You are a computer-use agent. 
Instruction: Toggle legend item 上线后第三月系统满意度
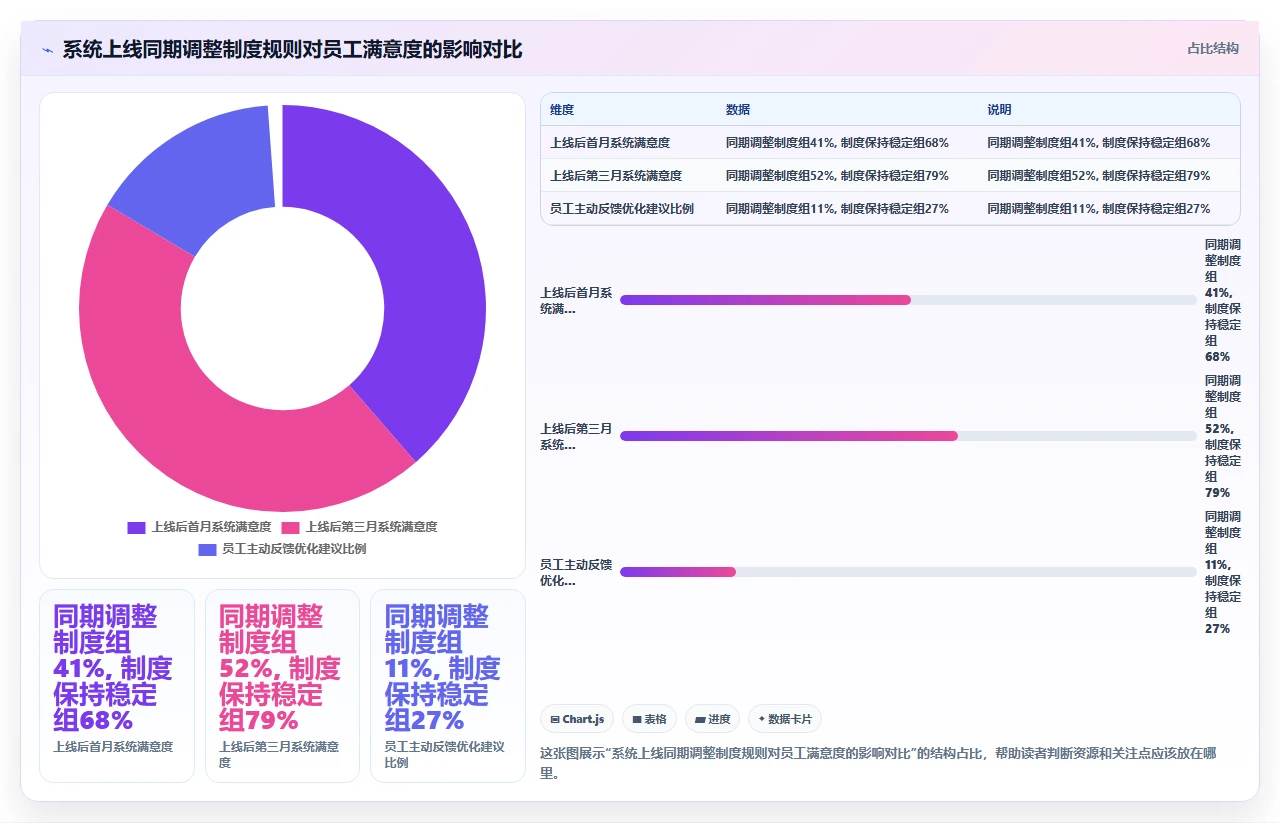359,527
